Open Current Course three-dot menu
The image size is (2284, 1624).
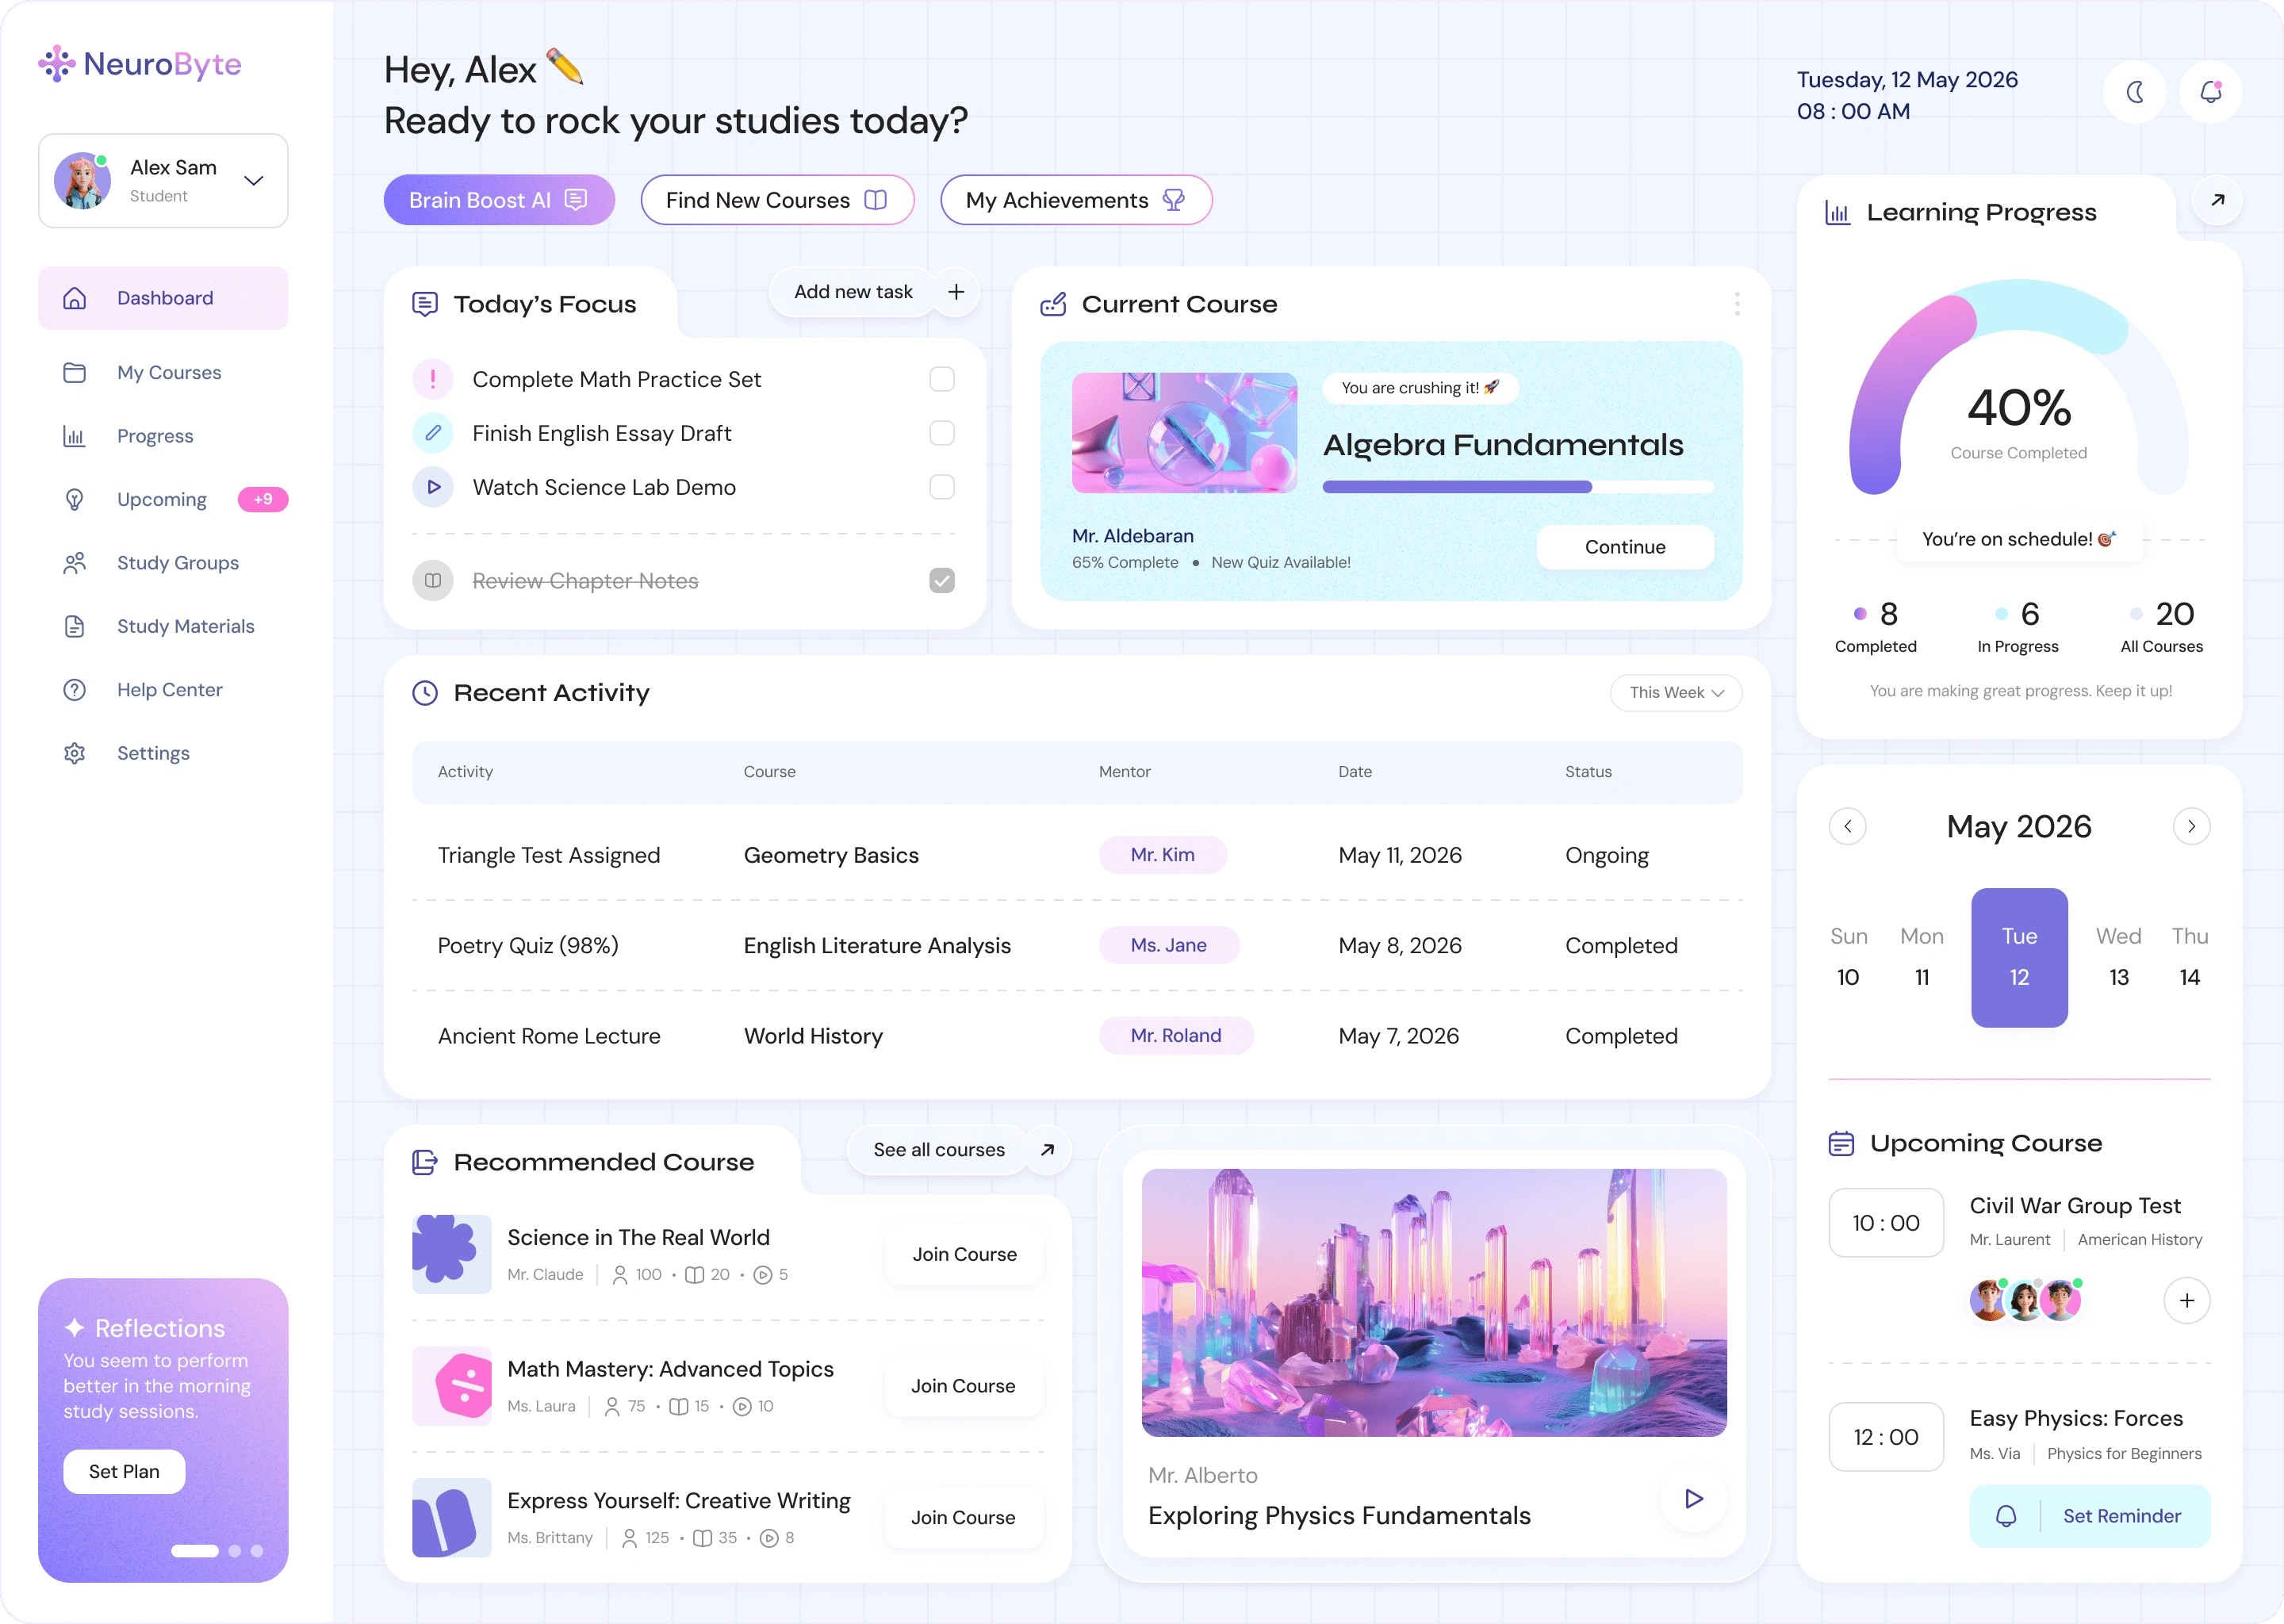click(1737, 304)
